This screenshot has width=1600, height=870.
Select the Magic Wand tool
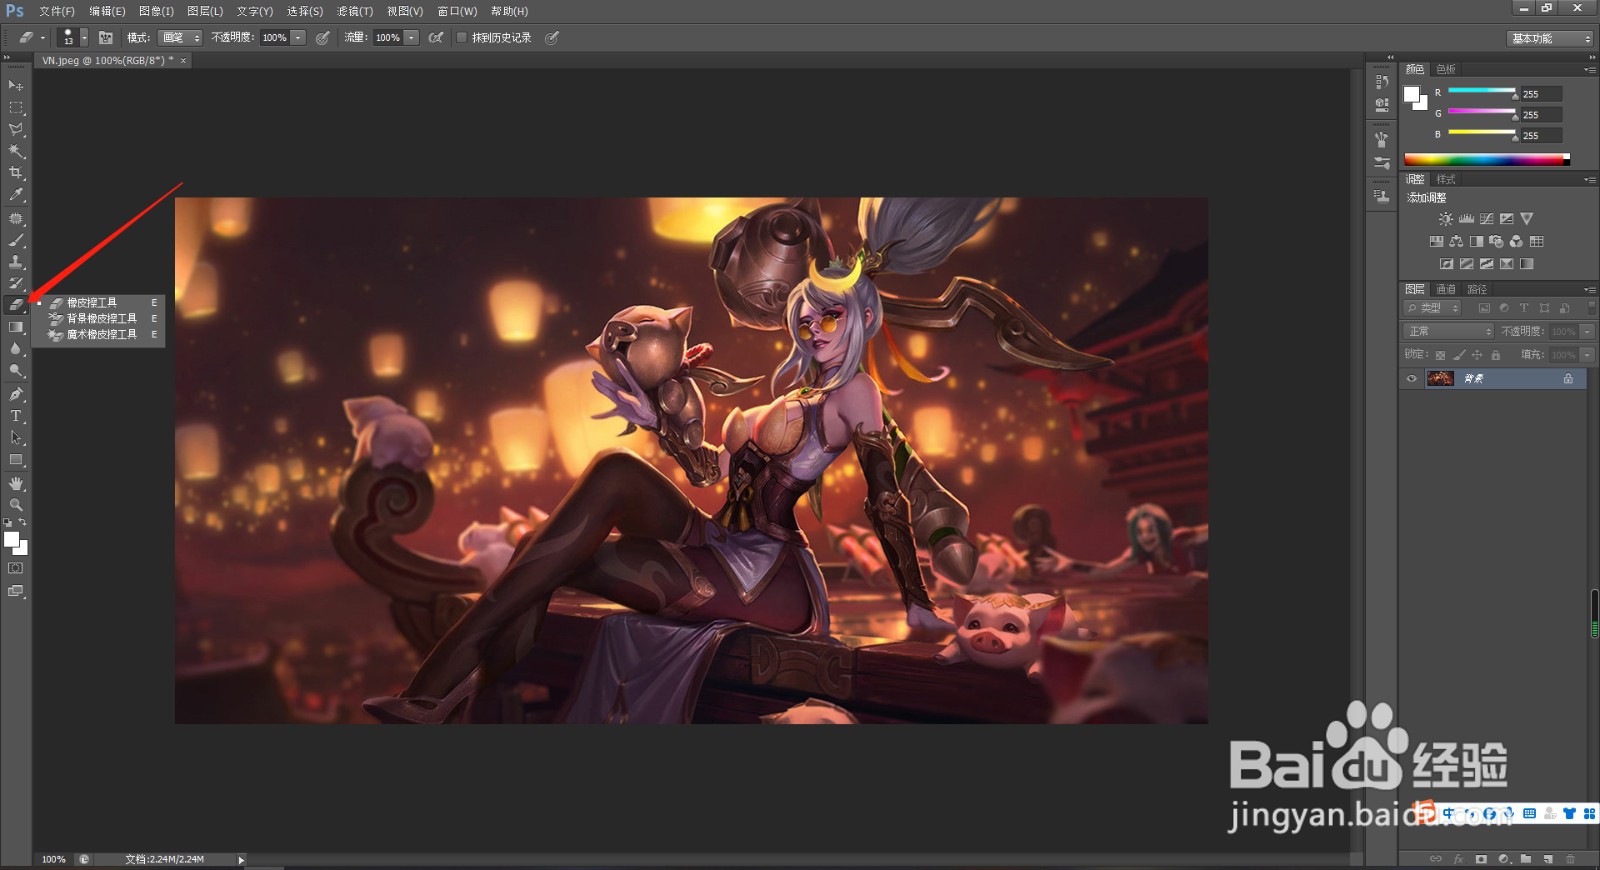[16, 151]
